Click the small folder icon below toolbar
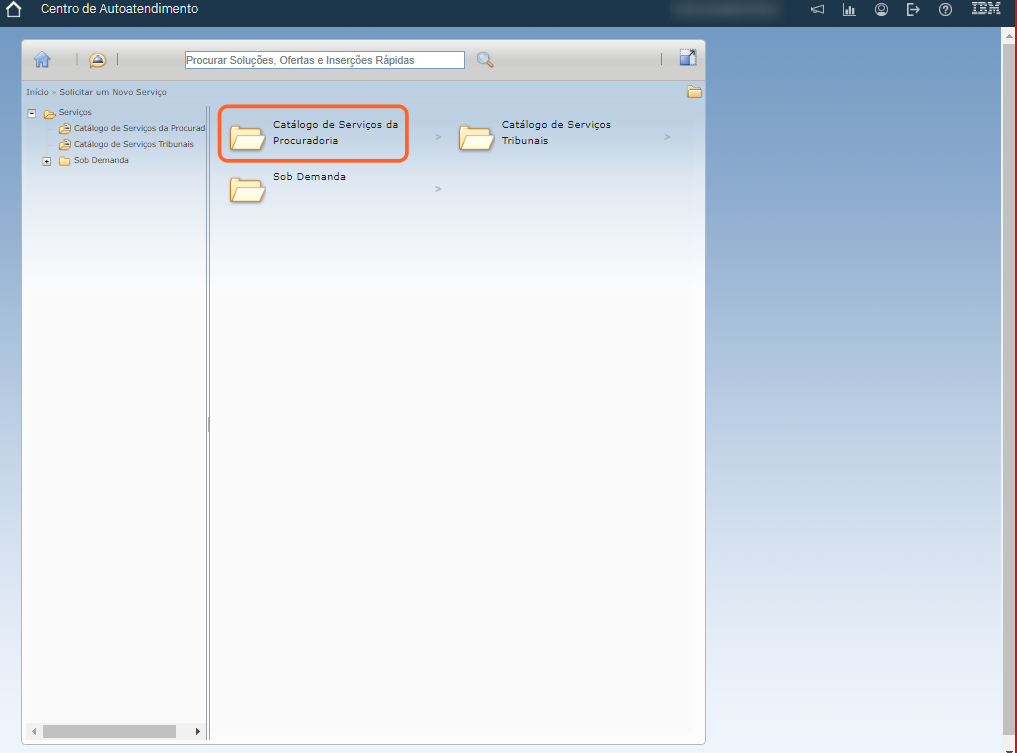Viewport: 1017px width, 753px height. [x=694, y=92]
